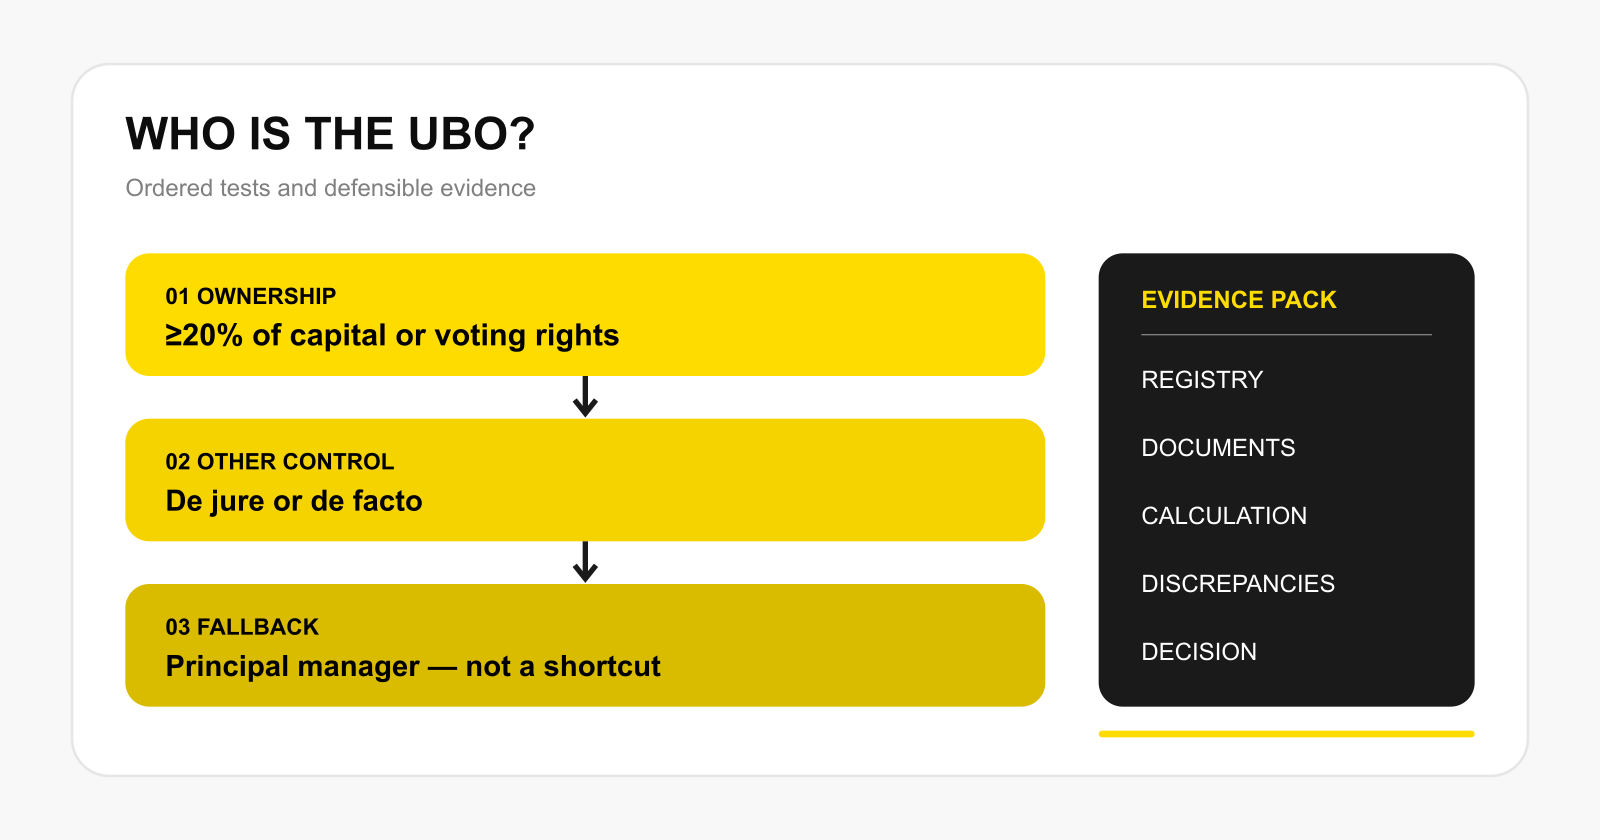Click the arrow above the Fallback box

pyautogui.click(x=585, y=562)
